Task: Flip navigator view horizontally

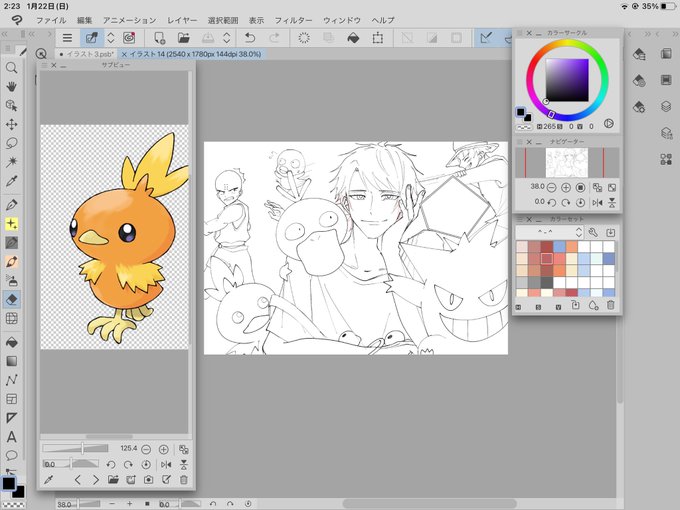Action: pos(597,203)
